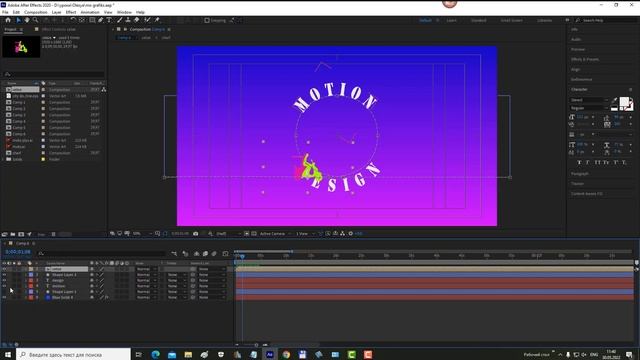The image size is (640, 360).
Task: Open the Paragraph panel header
Action: (x=580, y=173)
